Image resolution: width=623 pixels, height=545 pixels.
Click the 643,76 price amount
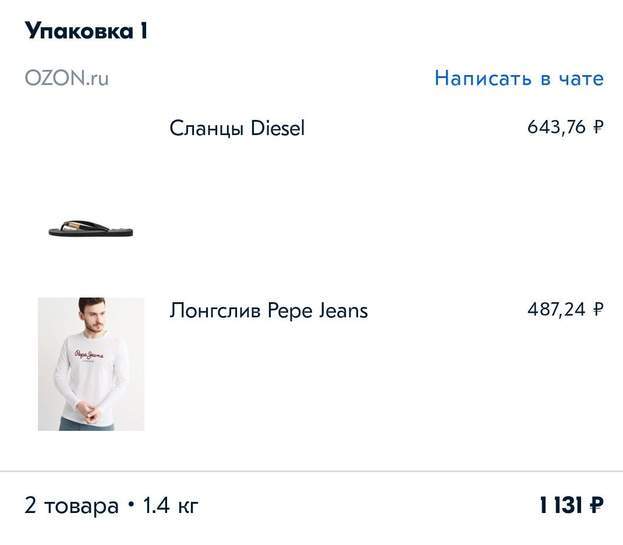click(x=556, y=127)
